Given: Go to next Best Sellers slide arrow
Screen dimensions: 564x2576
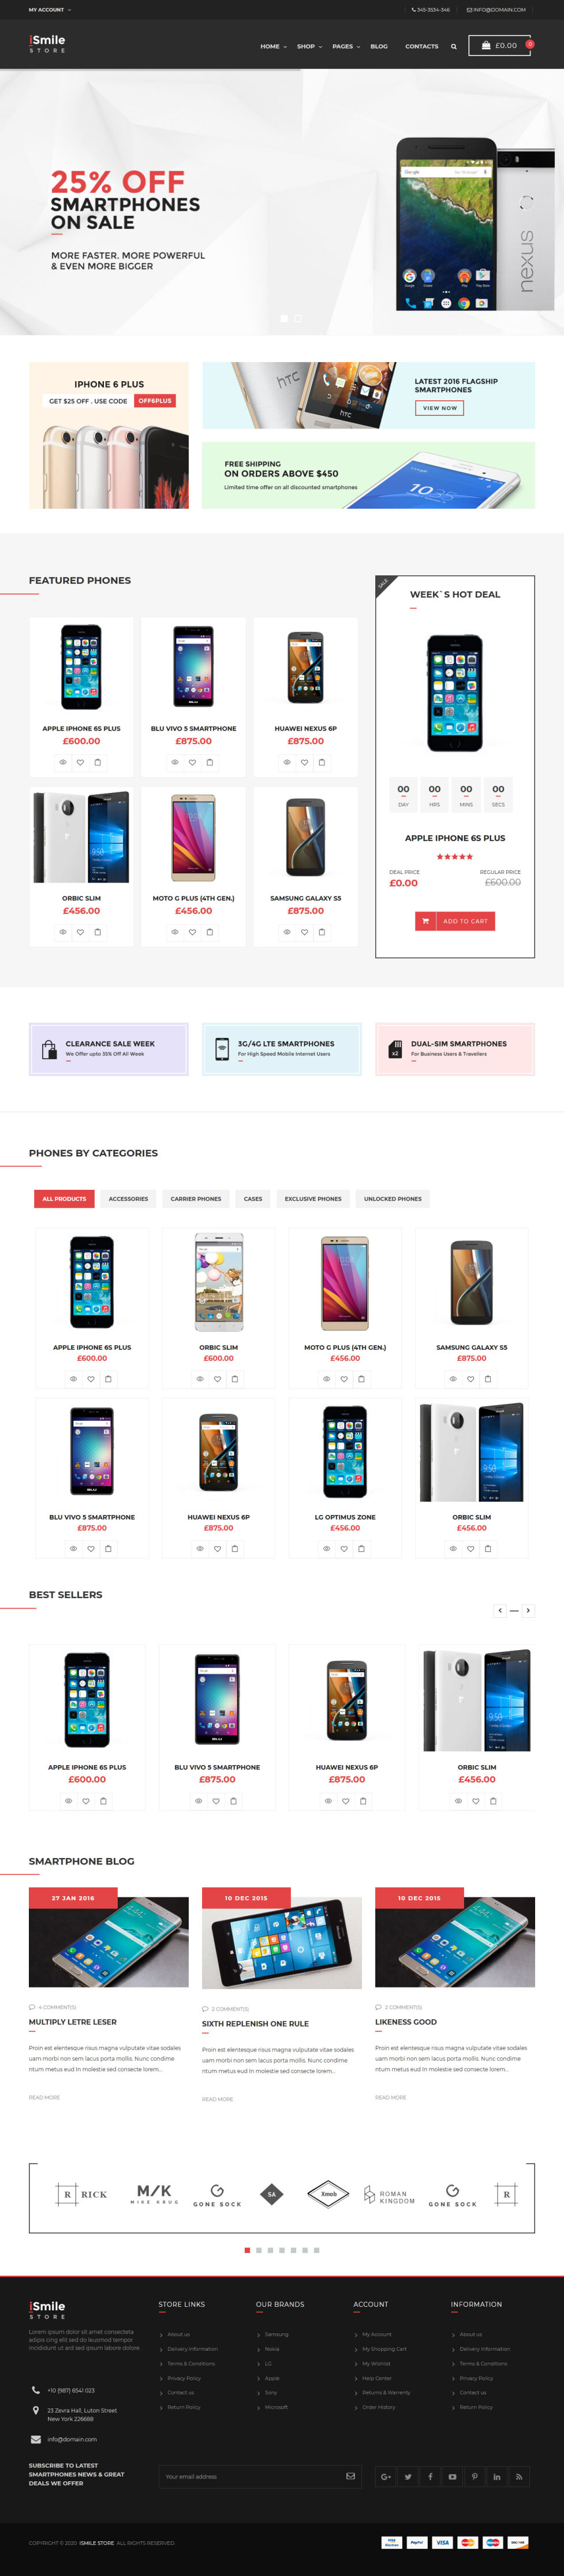Looking at the screenshot, I should coord(528,1610).
